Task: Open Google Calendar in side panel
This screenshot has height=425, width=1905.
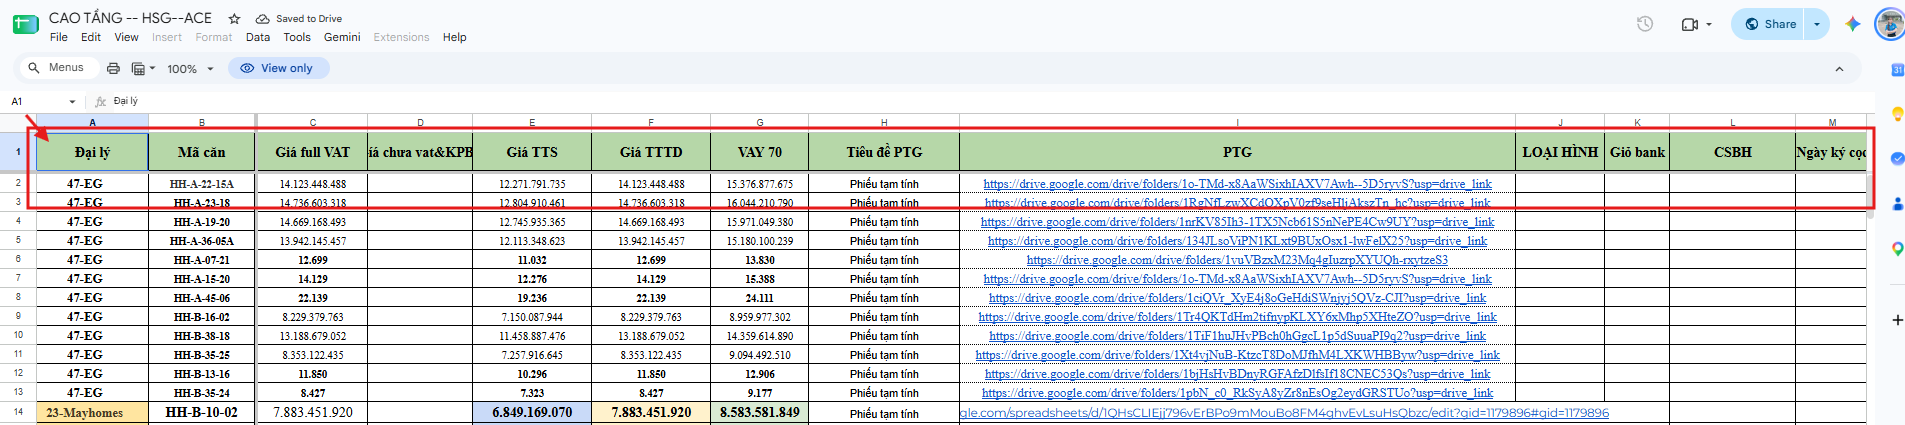Action: click(x=1896, y=69)
